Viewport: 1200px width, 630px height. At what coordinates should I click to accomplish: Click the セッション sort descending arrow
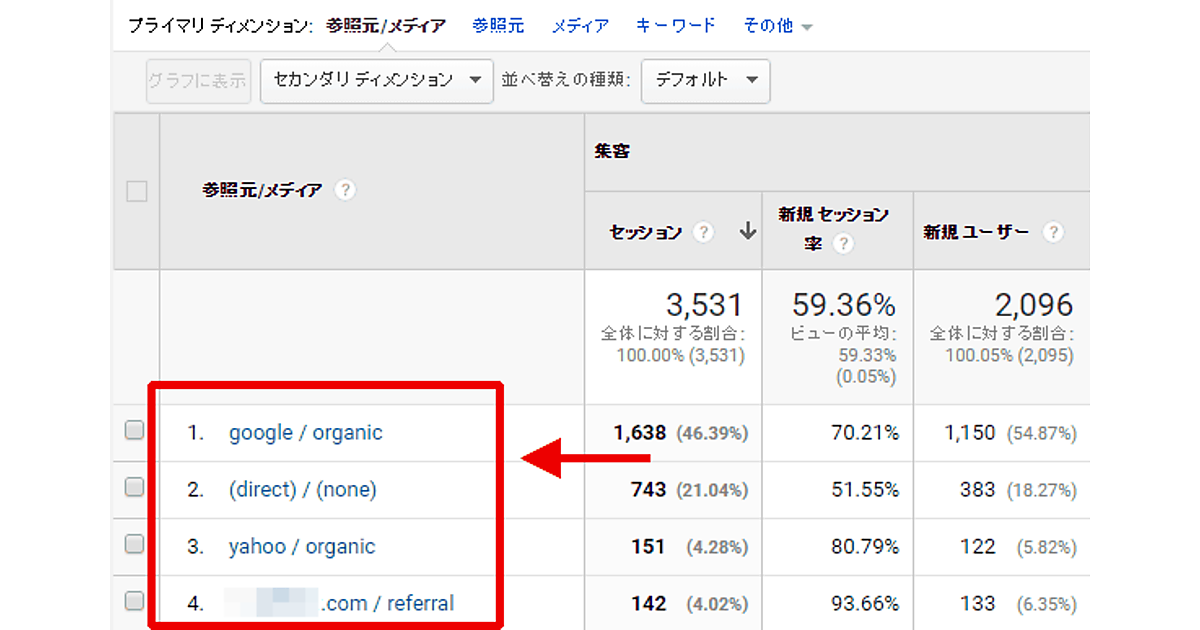tap(747, 232)
